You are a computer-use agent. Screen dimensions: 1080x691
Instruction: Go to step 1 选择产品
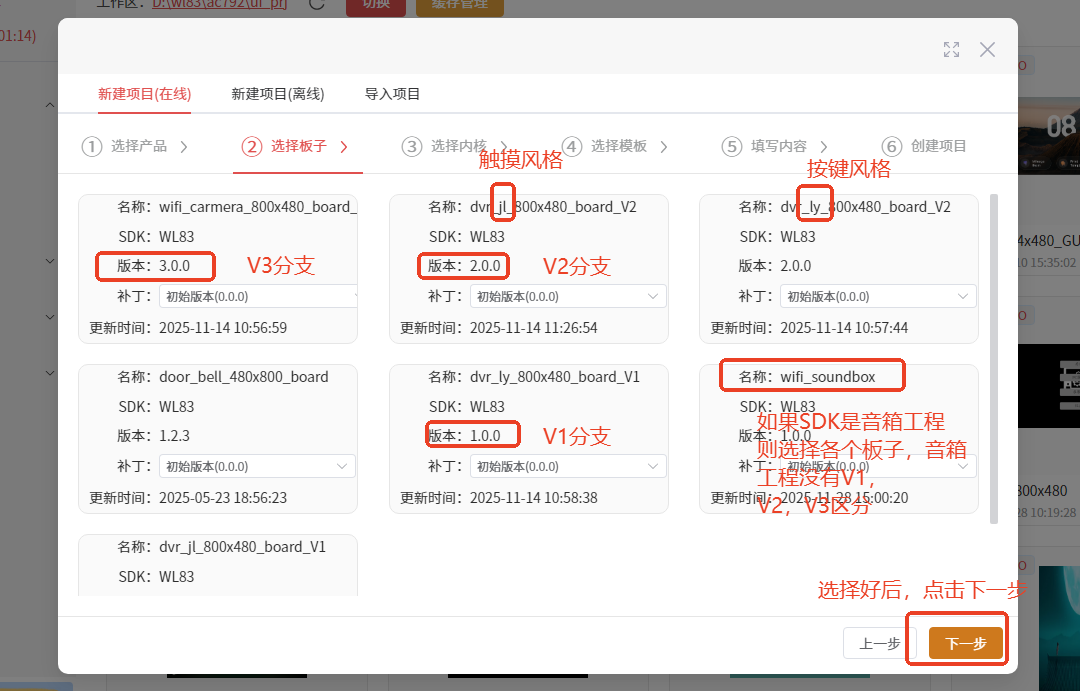[134, 146]
